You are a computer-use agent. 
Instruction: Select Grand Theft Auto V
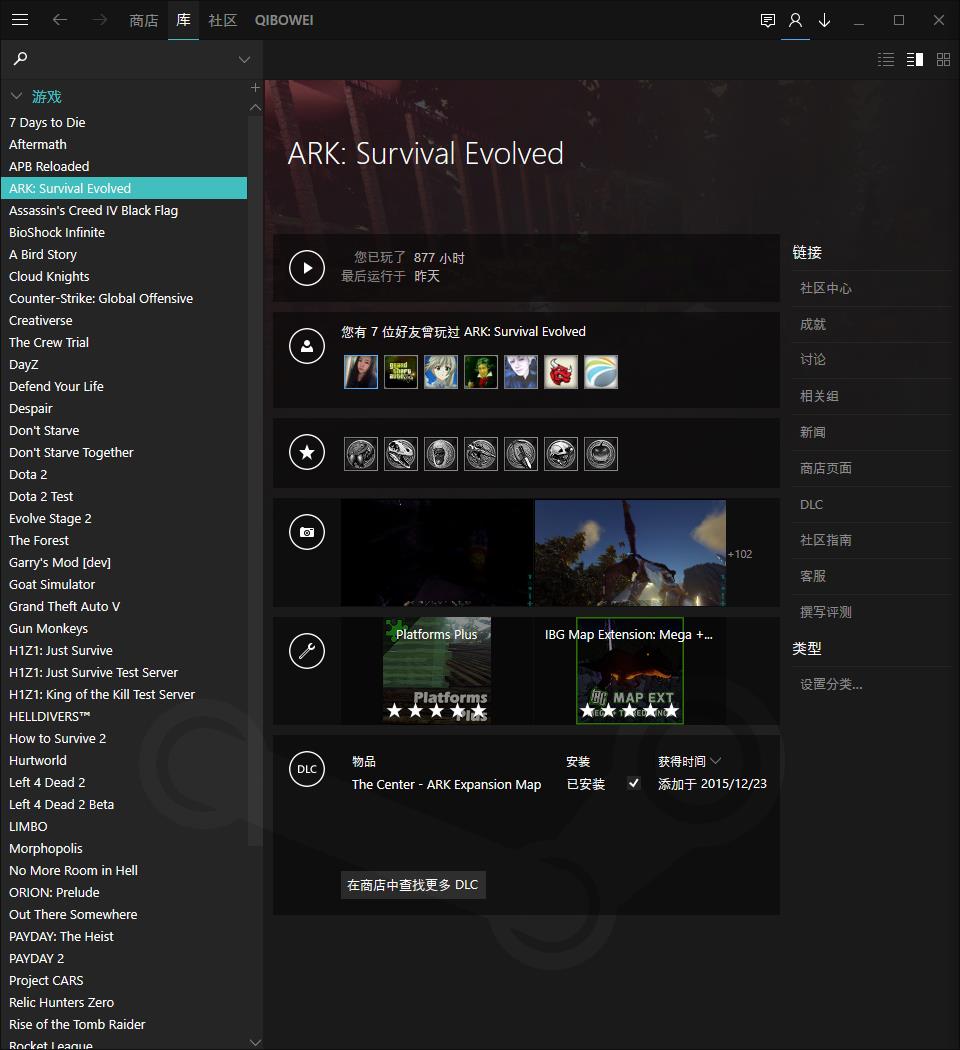pyautogui.click(x=124, y=607)
